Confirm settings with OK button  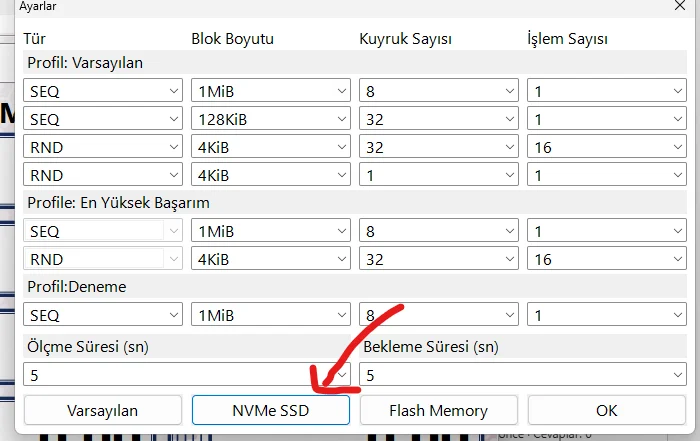pos(606,410)
